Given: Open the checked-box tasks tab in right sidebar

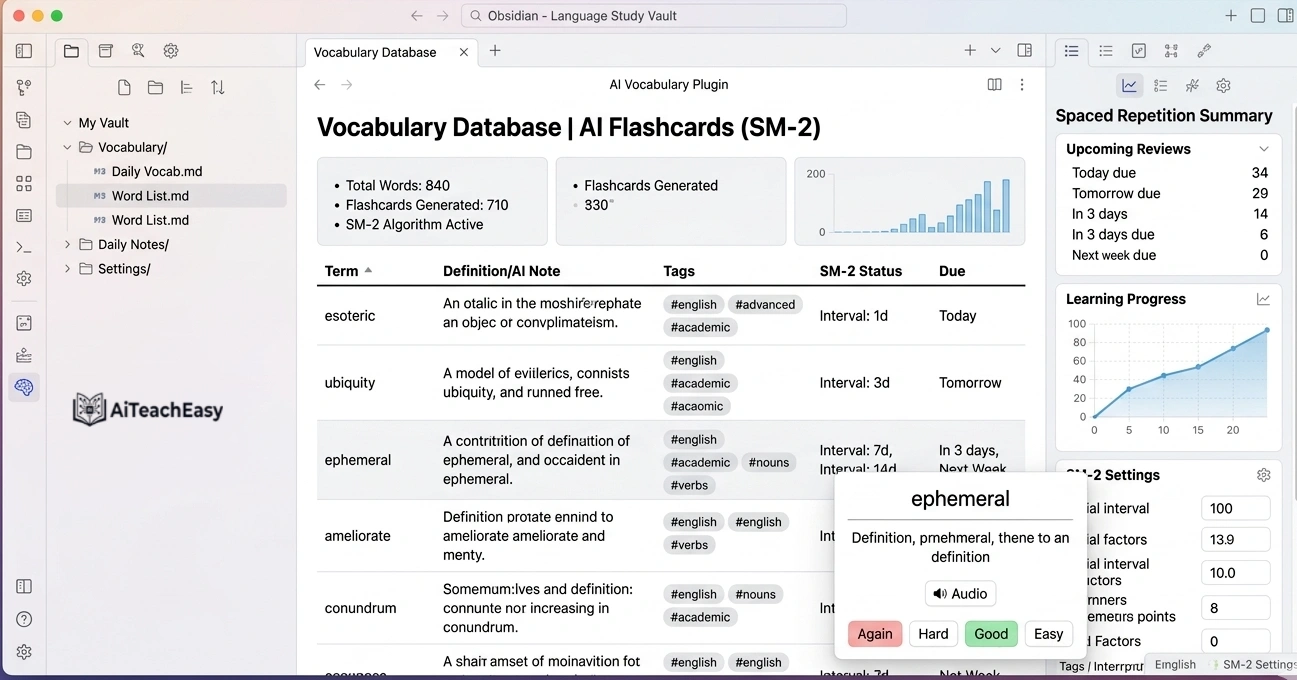Looking at the screenshot, I should point(1139,51).
